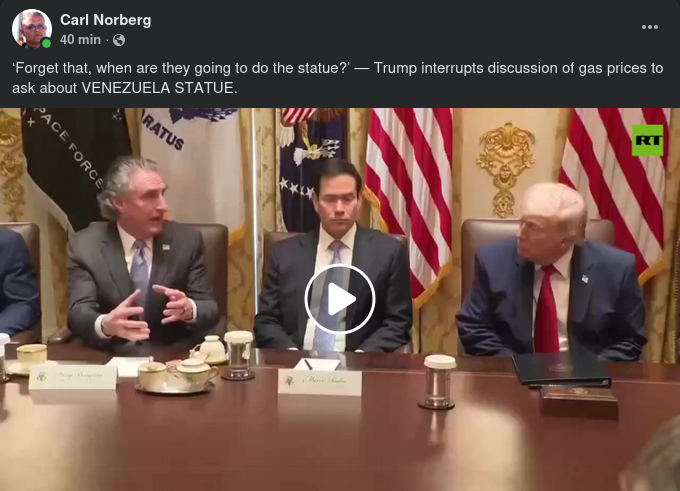The width and height of the screenshot is (680, 491).
Task: Open Carl Norberg's profile picture
Action: [32, 29]
